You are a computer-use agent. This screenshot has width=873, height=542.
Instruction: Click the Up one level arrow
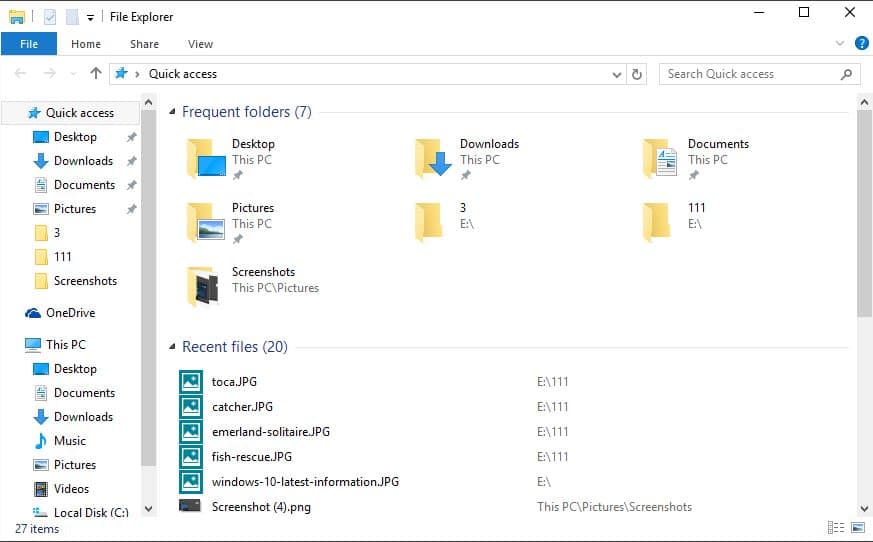pyautogui.click(x=96, y=73)
